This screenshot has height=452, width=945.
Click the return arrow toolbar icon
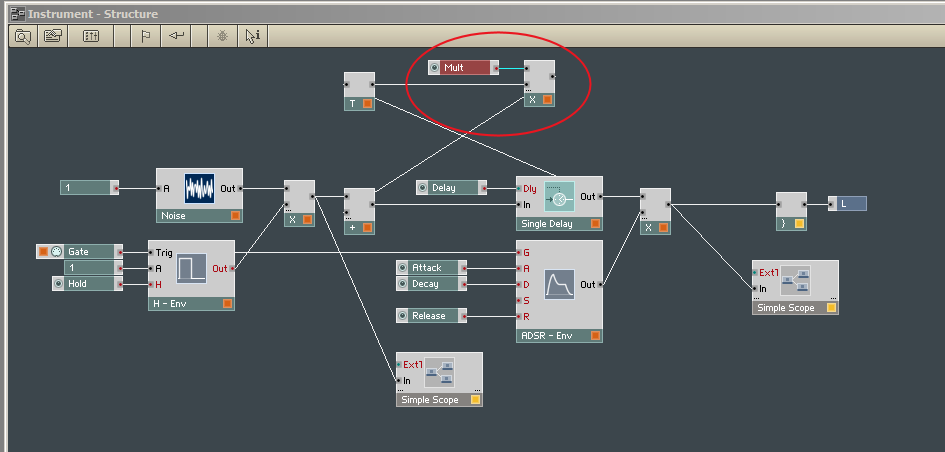coord(176,36)
